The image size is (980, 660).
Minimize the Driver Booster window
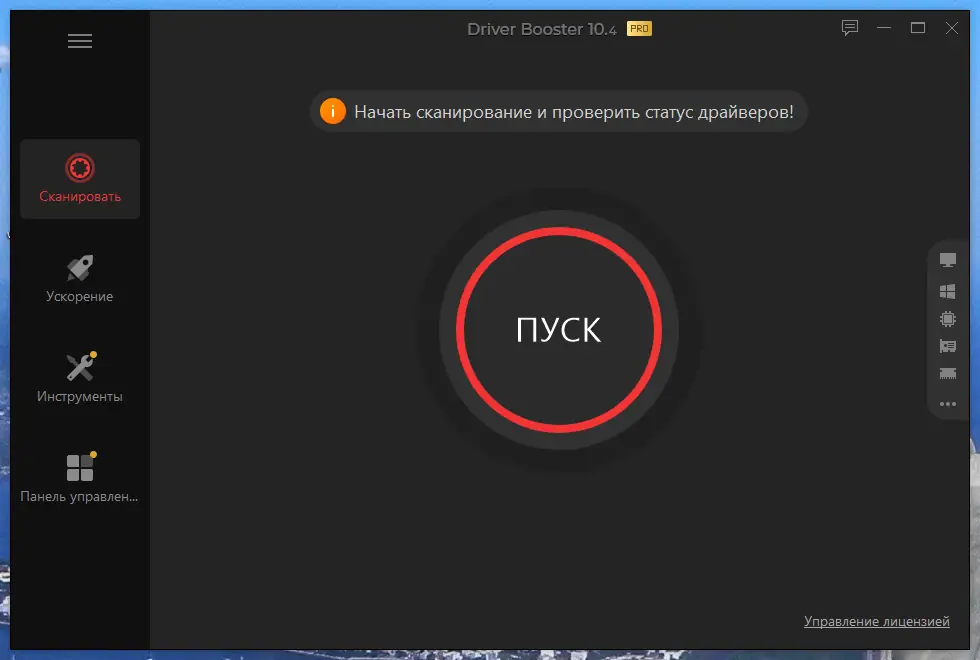pos(884,28)
